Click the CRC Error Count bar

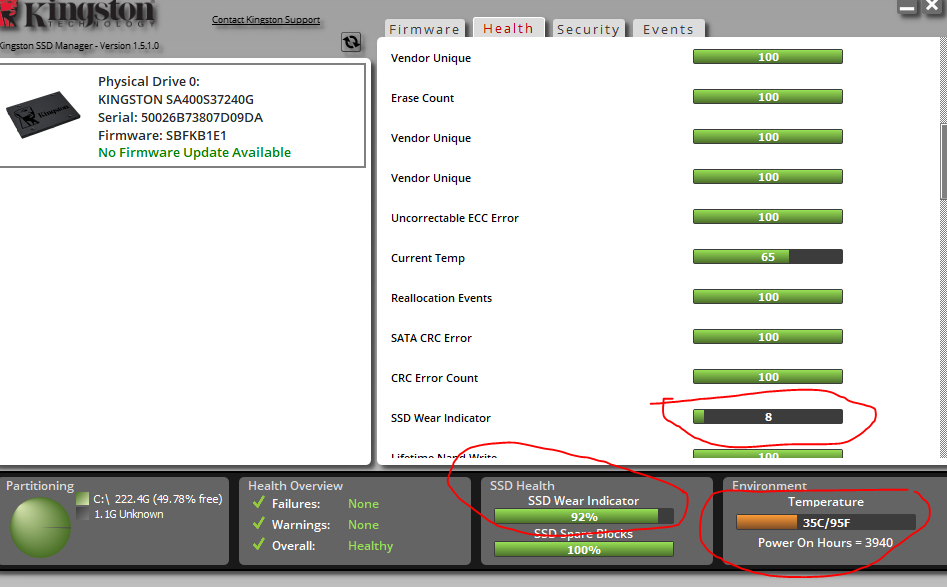[x=768, y=377]
